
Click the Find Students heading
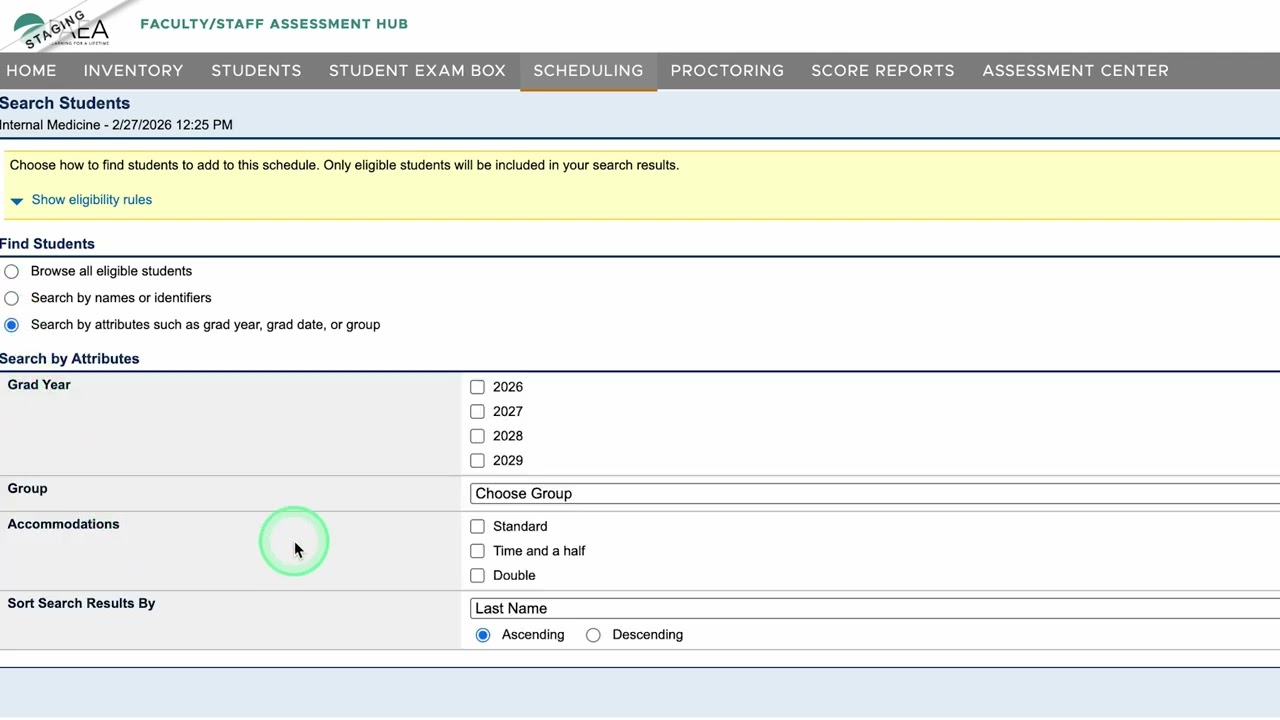(x=47, y=244)
